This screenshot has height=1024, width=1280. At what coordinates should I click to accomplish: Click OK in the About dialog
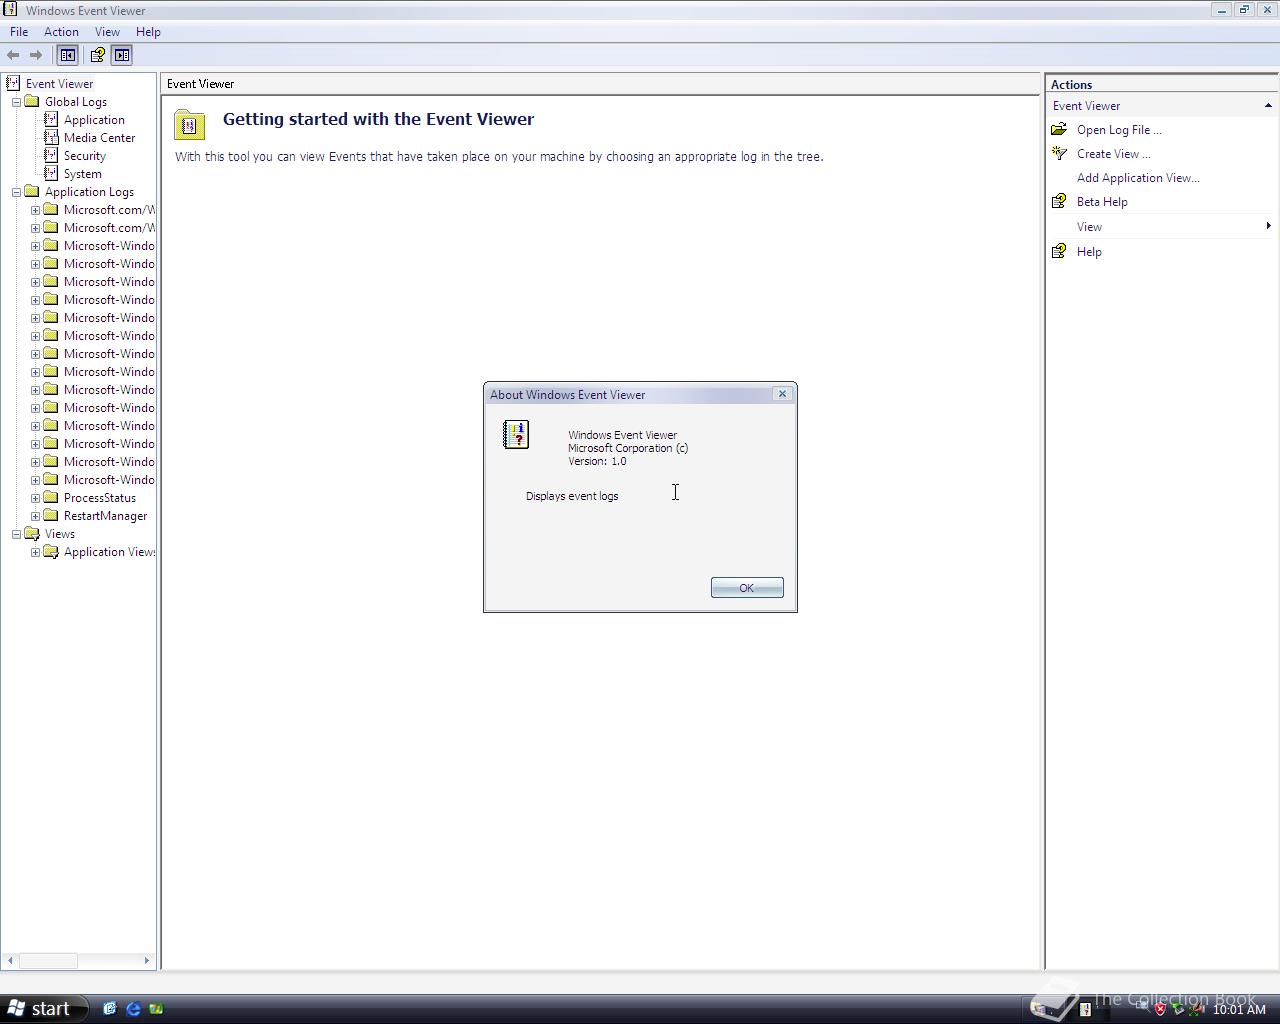point(747,588)
